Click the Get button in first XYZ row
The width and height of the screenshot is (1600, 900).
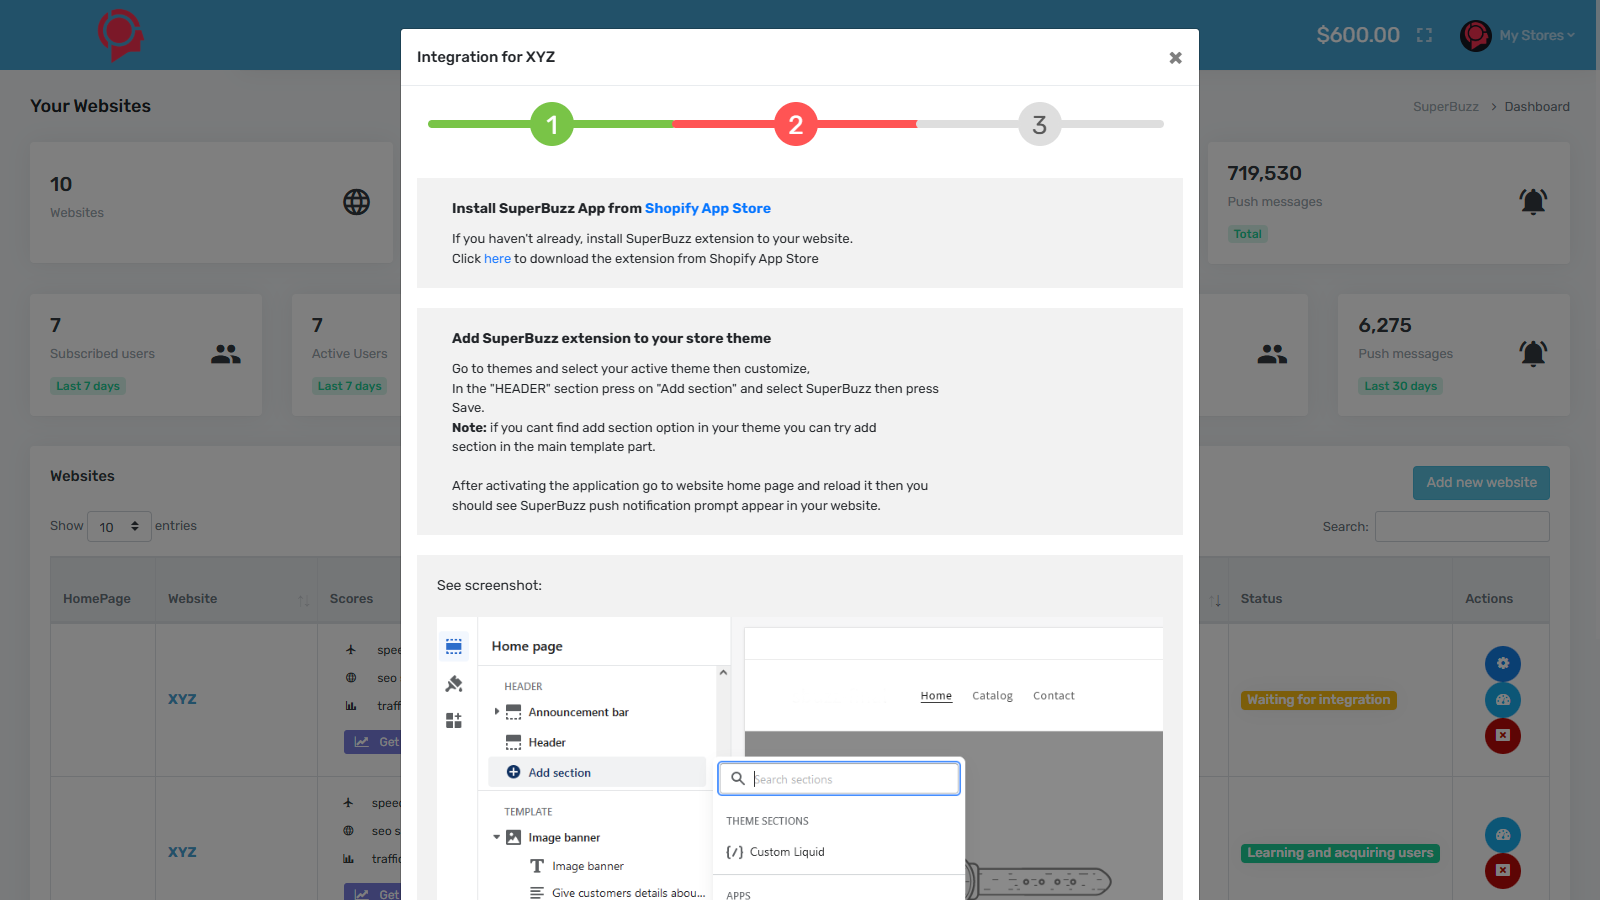[373, 742]
